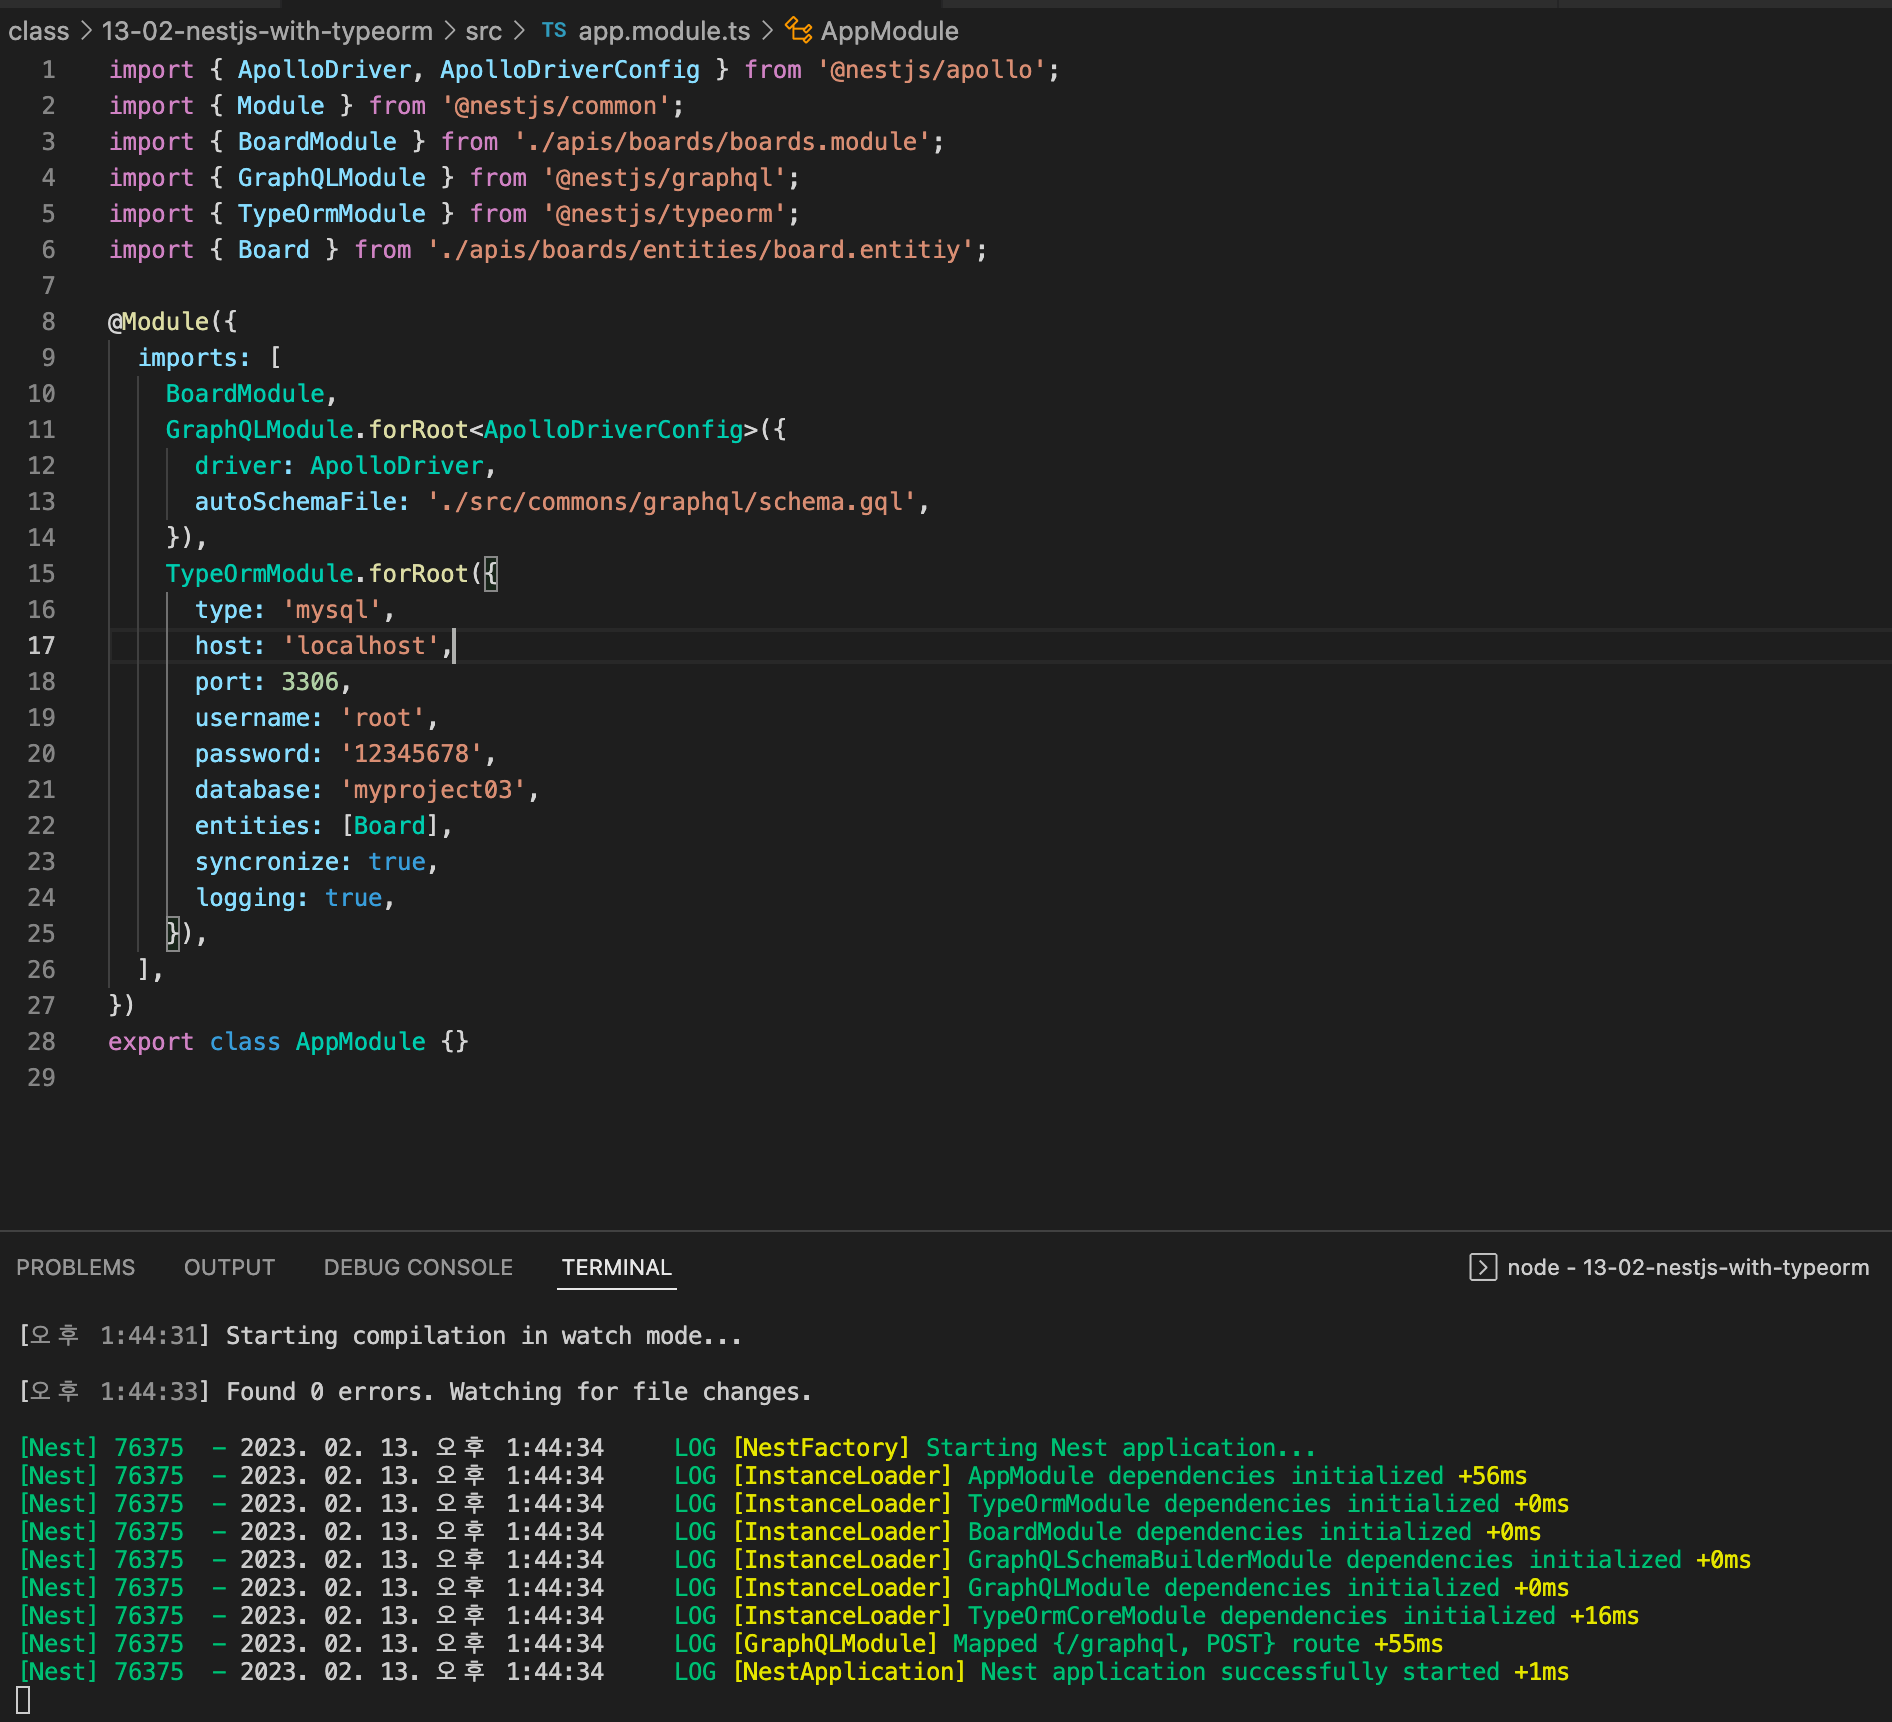Click the AppModule breadcrumb symbol
The width and height of the screenshot is (1892, 1722).
click(889, 31)
